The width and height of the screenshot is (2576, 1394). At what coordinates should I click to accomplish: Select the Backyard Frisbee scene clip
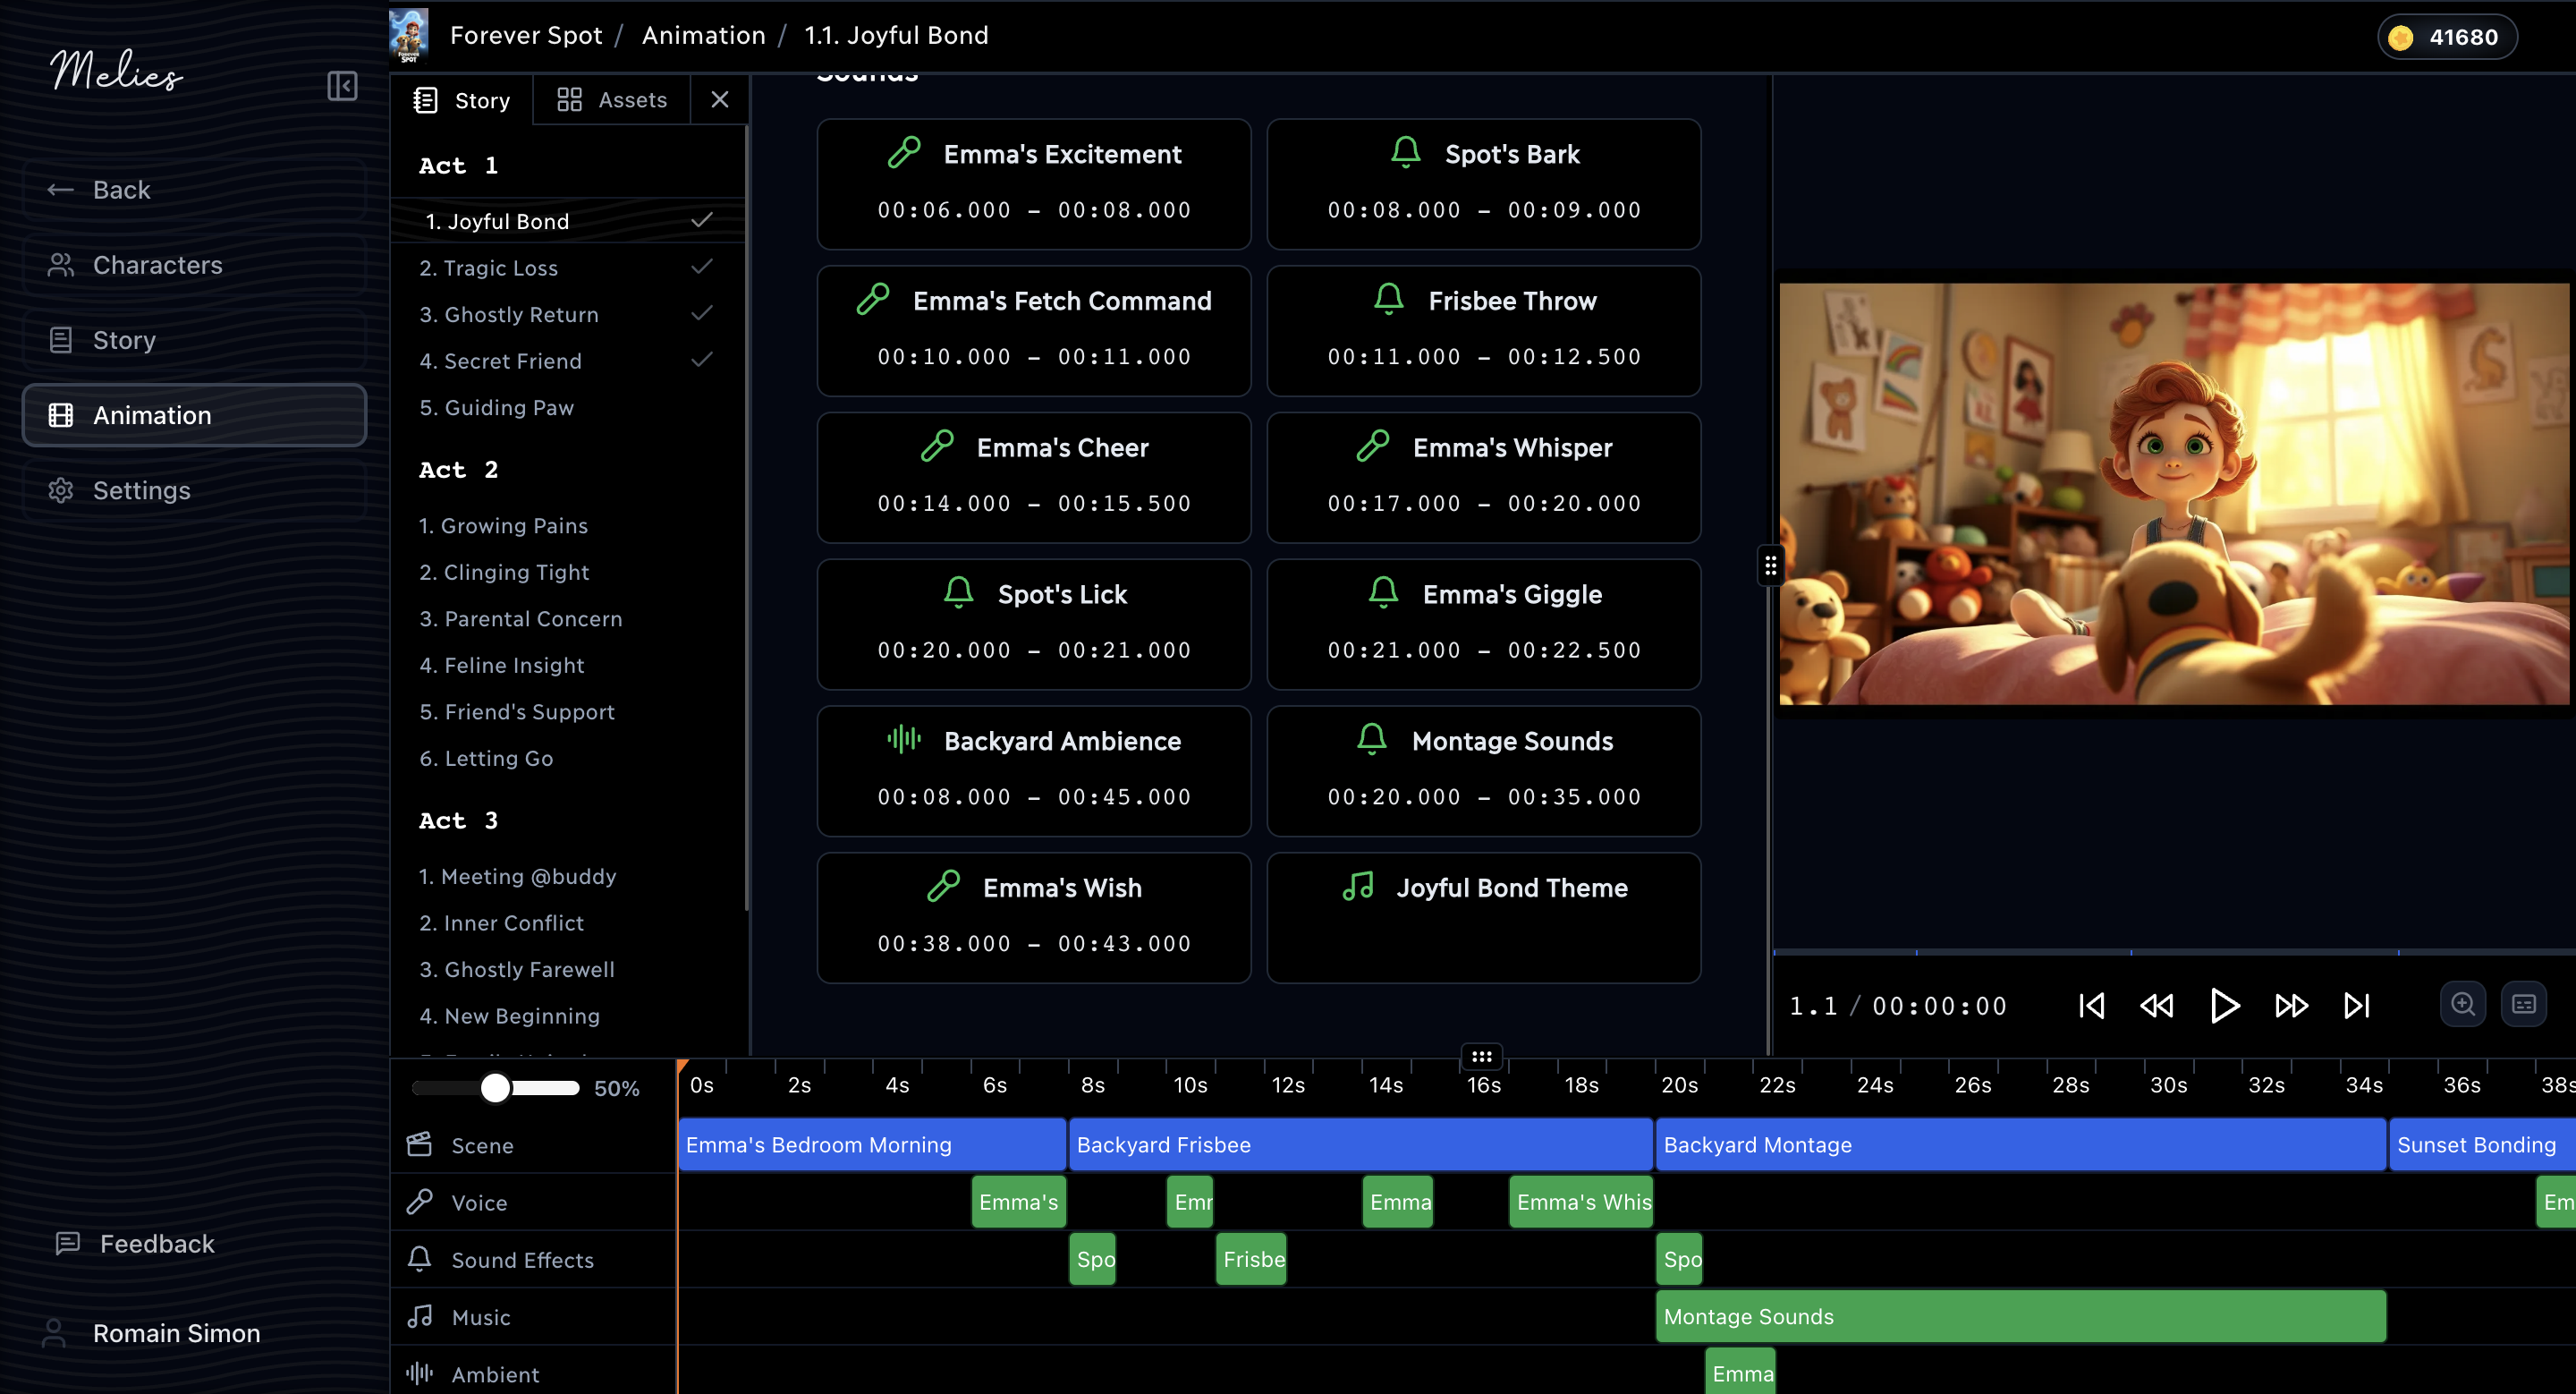click(1361, 1145)
